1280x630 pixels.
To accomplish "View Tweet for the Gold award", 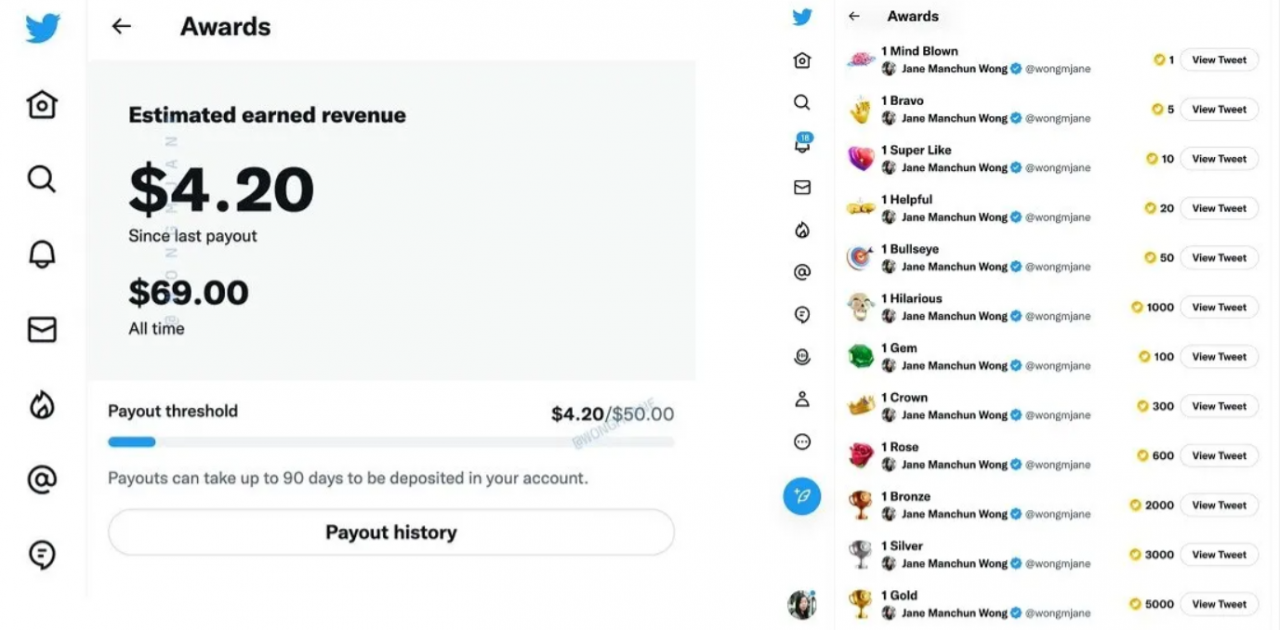I will (1219, 604).
